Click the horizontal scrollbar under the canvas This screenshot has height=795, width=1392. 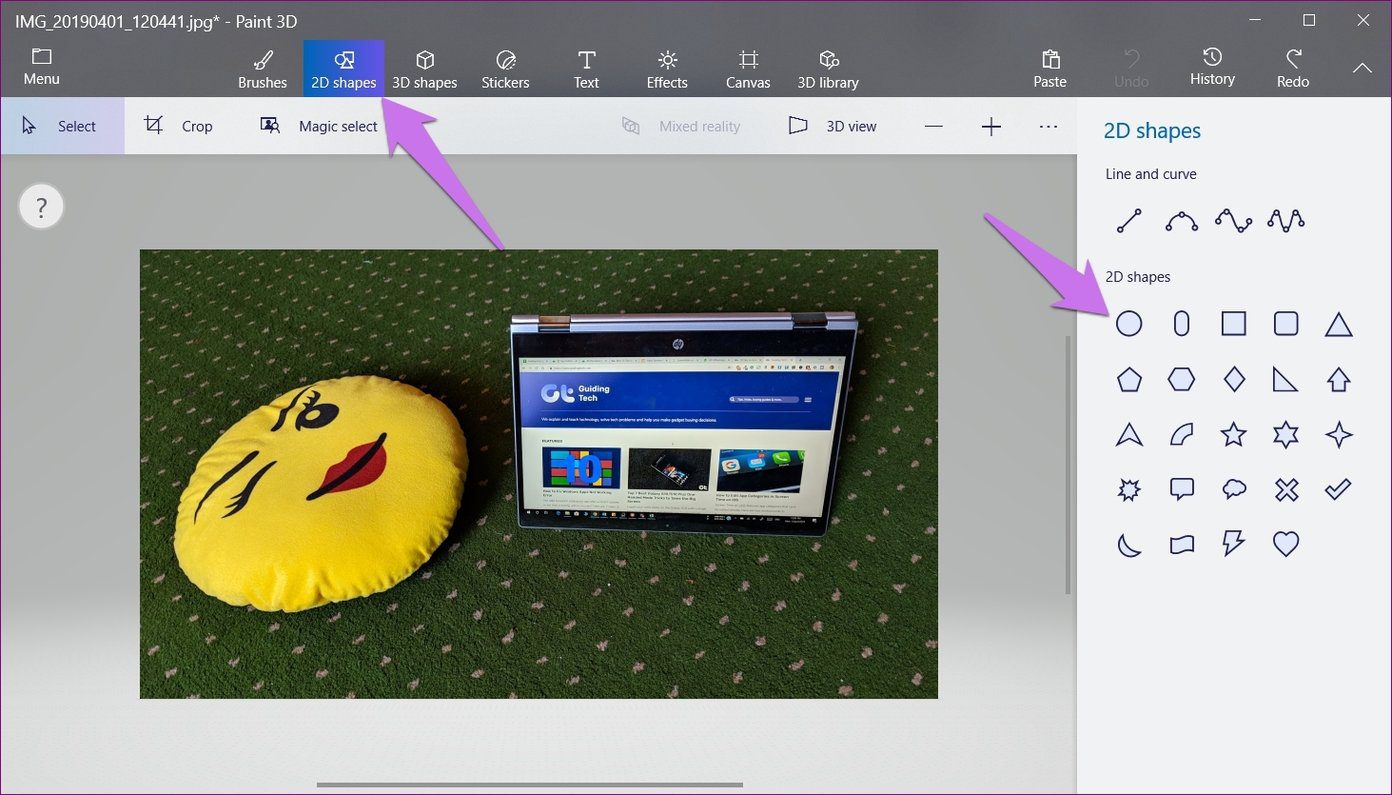coord(529,785)
